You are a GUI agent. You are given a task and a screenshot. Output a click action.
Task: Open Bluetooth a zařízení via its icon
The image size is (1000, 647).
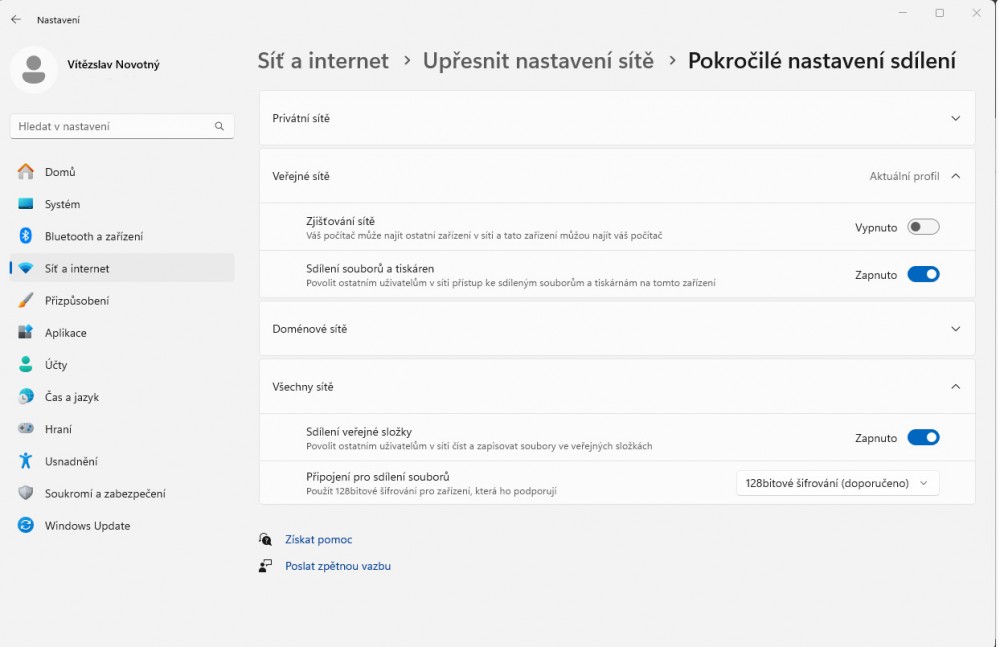[x=26, y=236]
